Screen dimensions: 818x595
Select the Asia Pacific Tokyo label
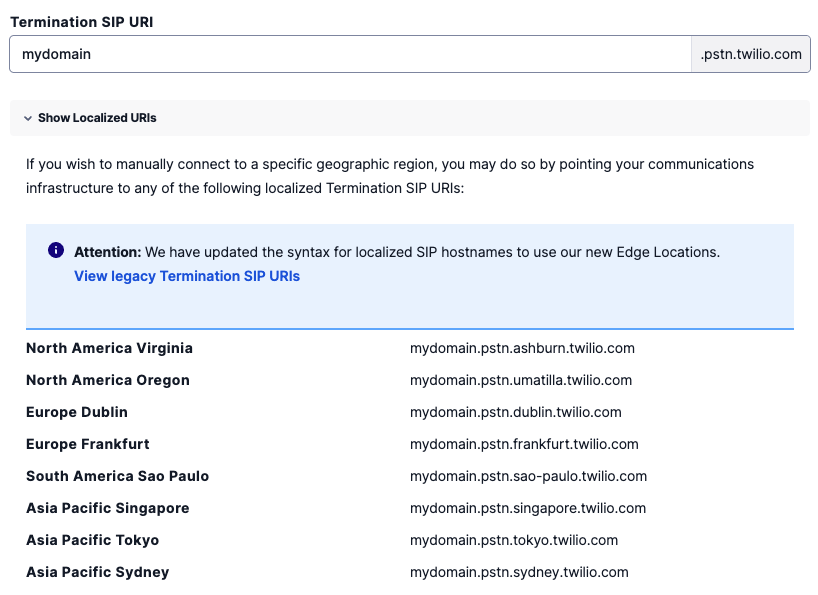click(x=92, y=540)
